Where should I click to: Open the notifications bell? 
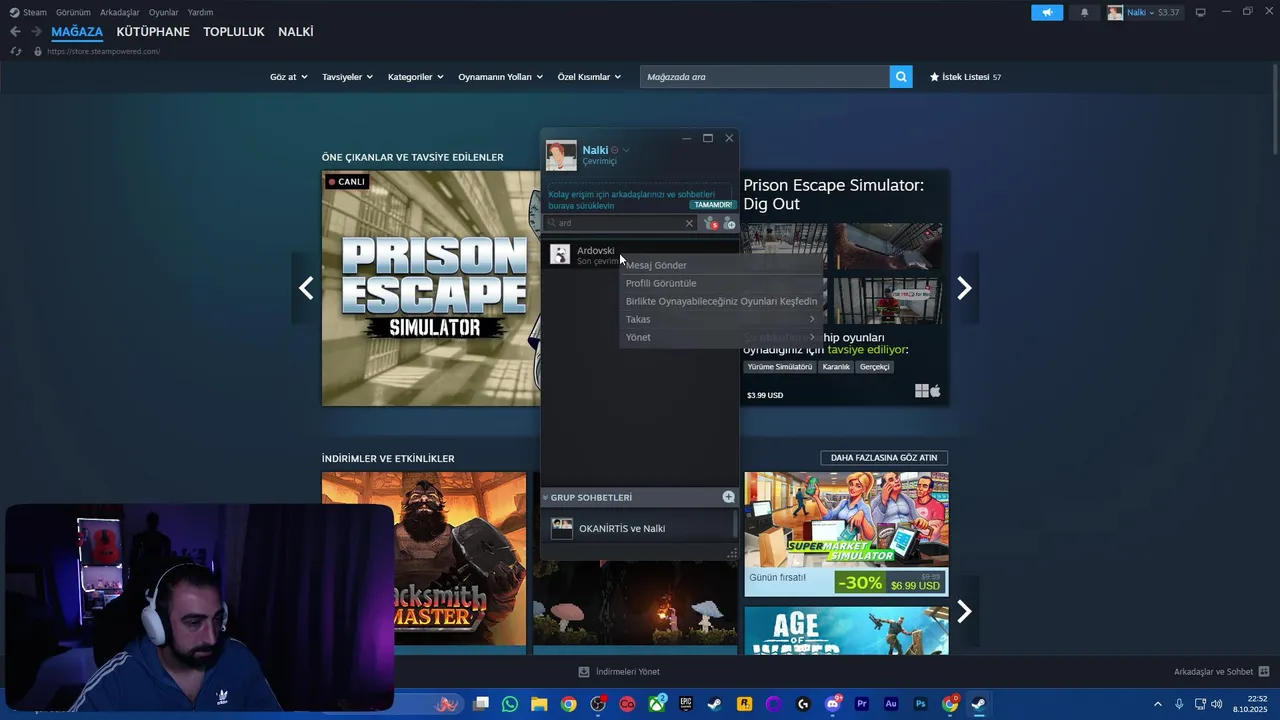click(1085, 12)
